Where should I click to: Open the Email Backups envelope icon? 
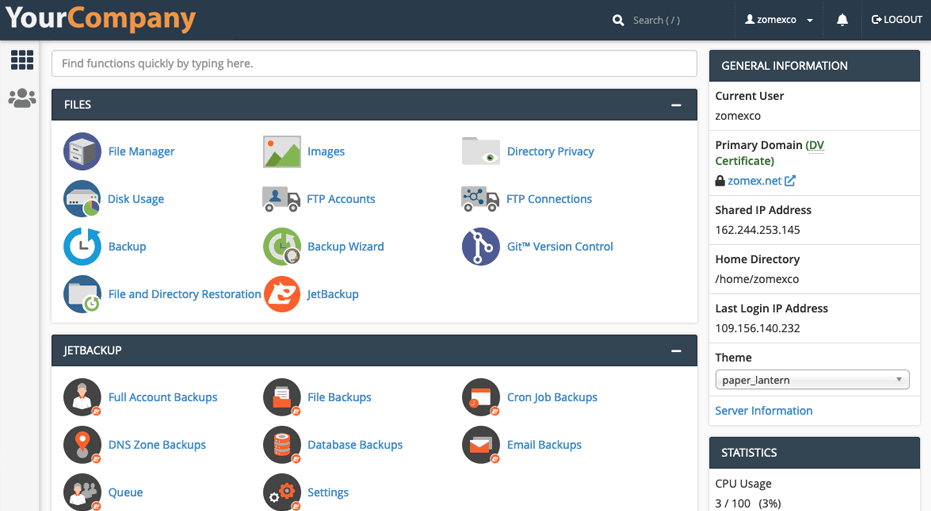(x=480, y=445)
